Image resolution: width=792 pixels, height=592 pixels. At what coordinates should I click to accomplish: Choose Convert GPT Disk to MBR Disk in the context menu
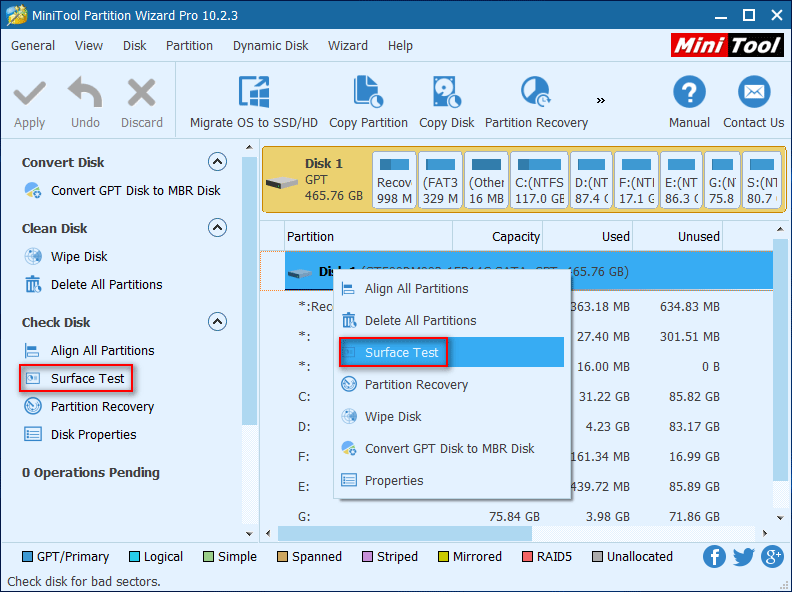pos(452,448)
